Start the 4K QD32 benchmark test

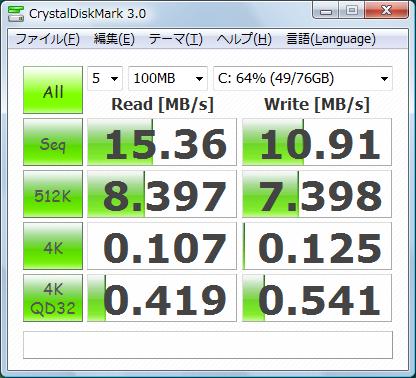(53, 298)
